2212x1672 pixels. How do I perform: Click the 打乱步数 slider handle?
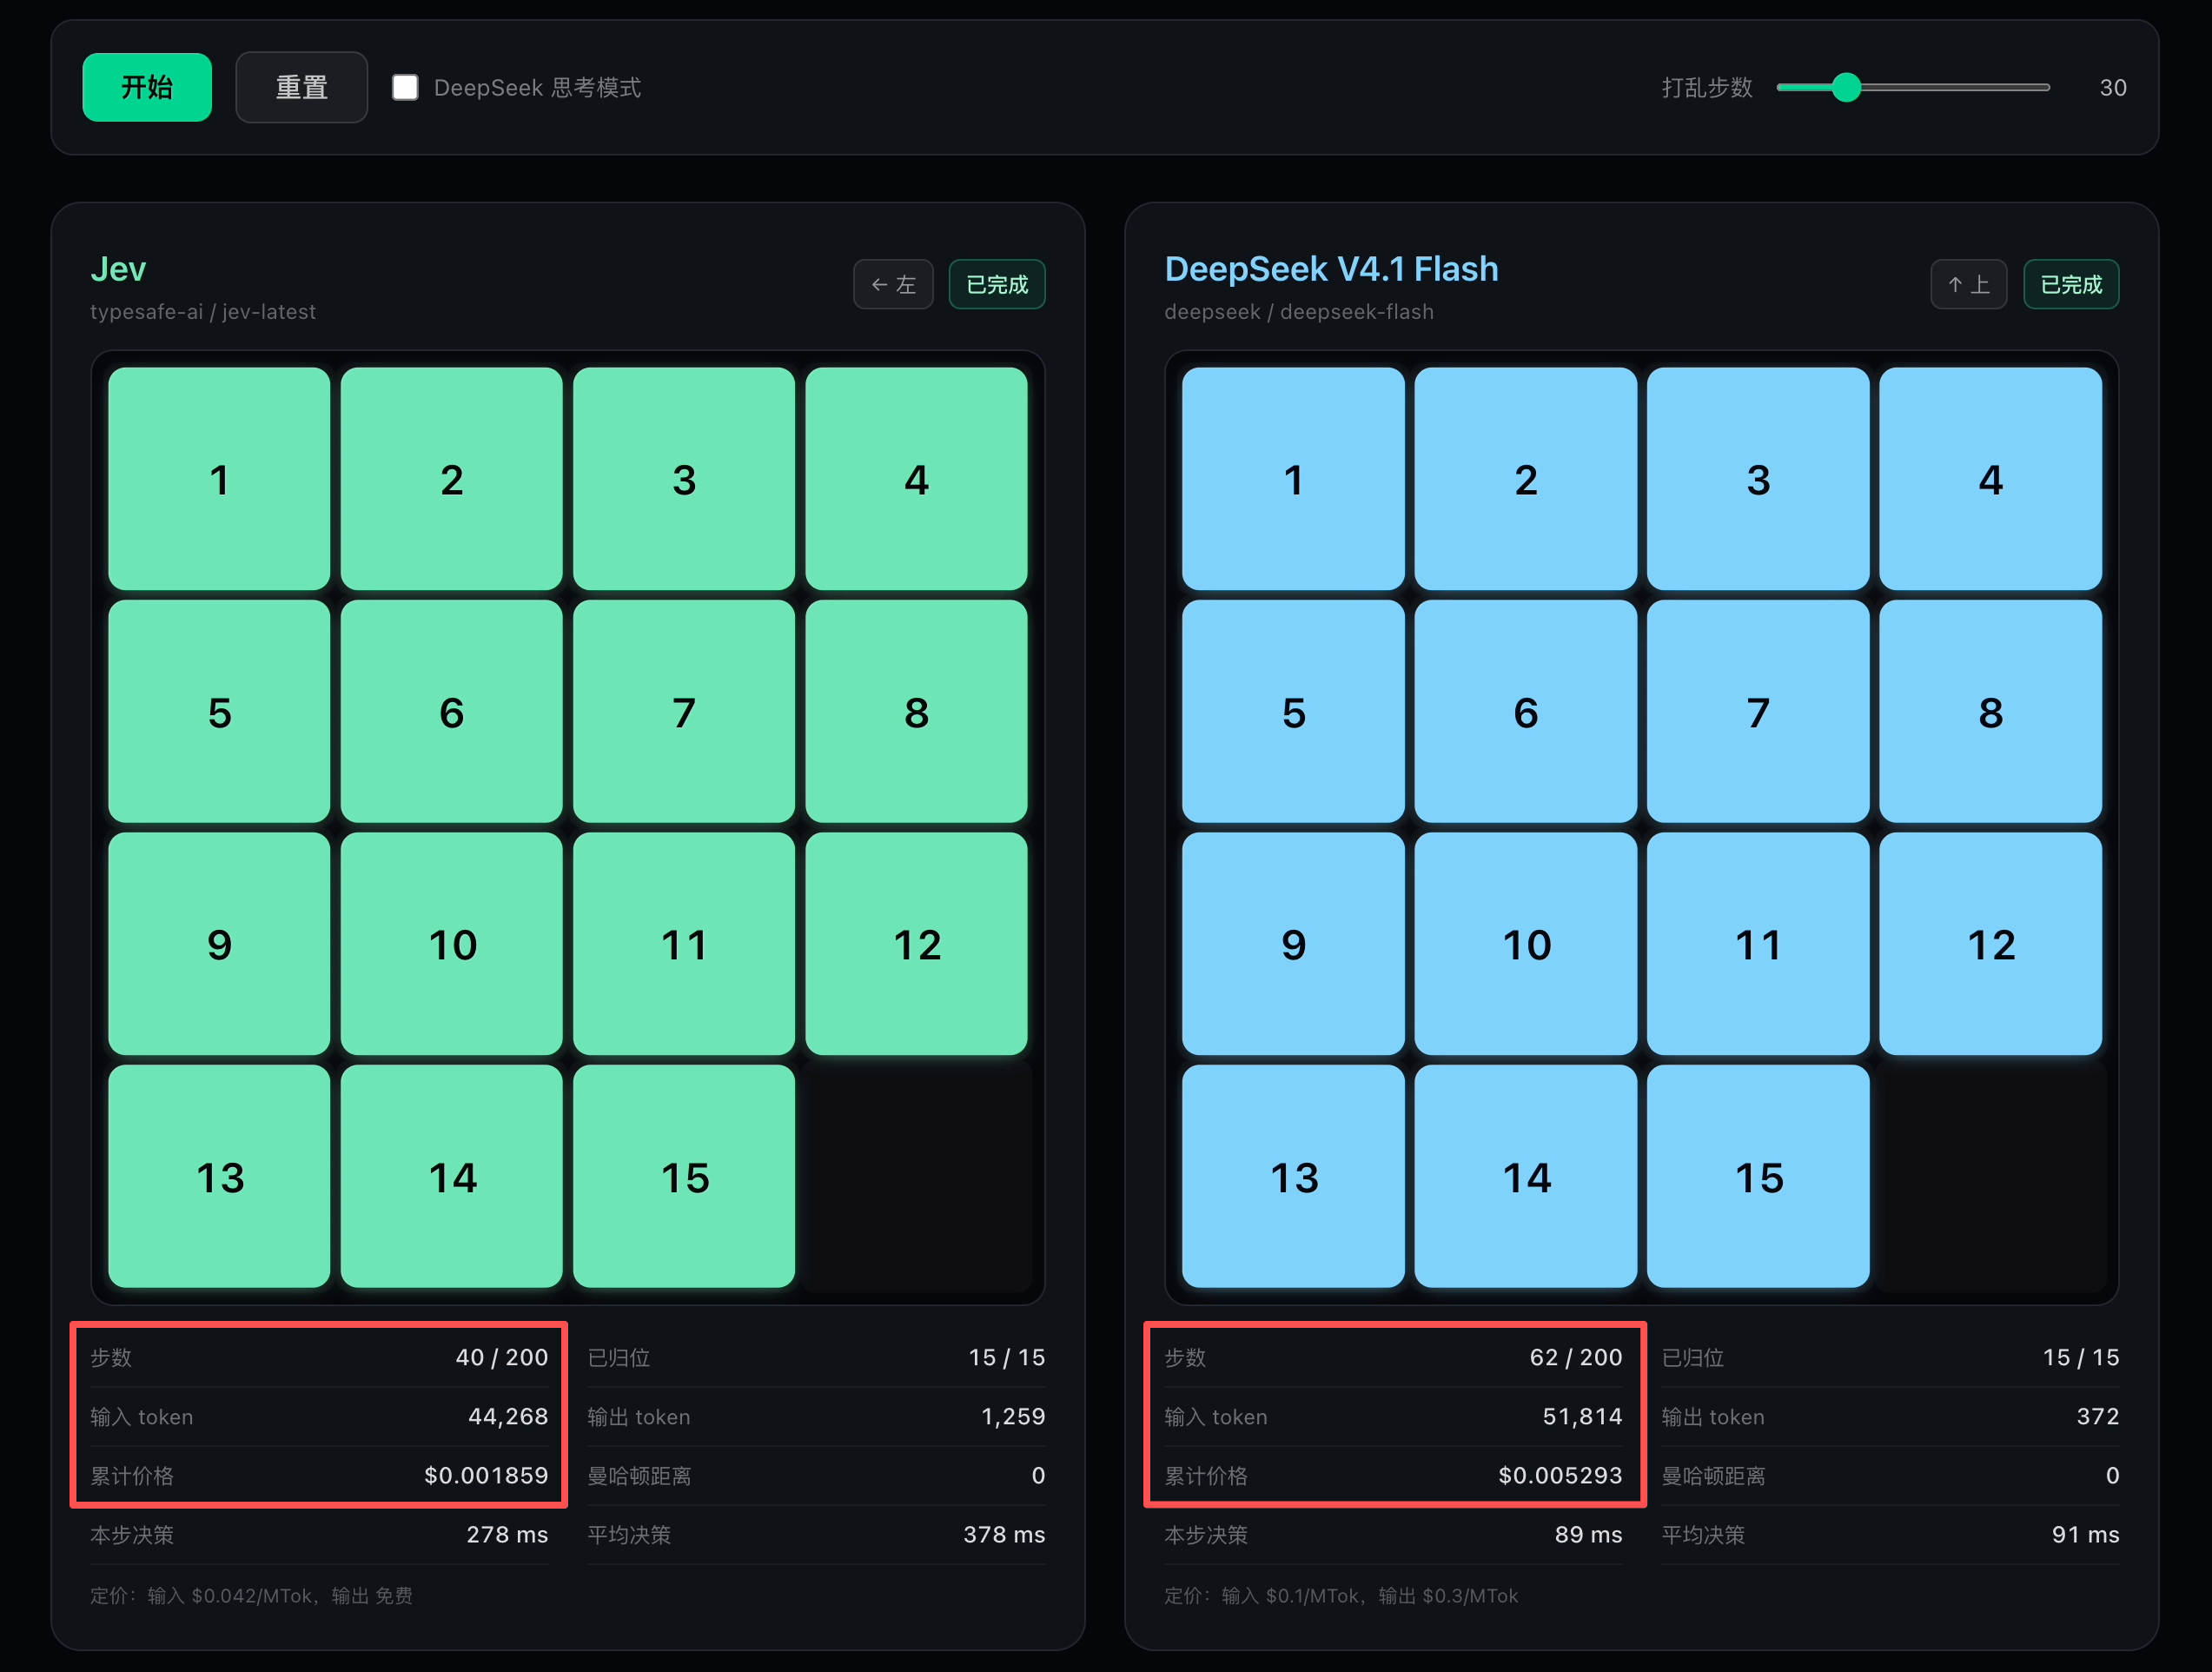1846,87
